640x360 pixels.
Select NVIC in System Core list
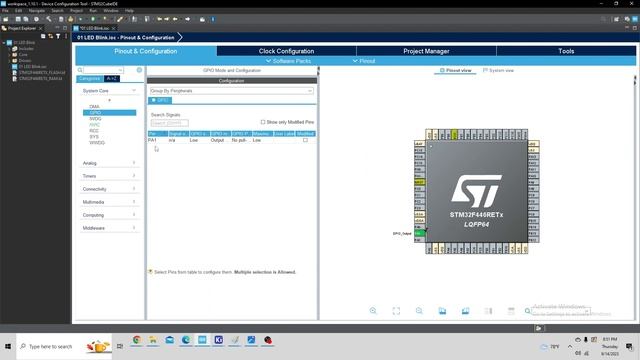pos(94,125)
